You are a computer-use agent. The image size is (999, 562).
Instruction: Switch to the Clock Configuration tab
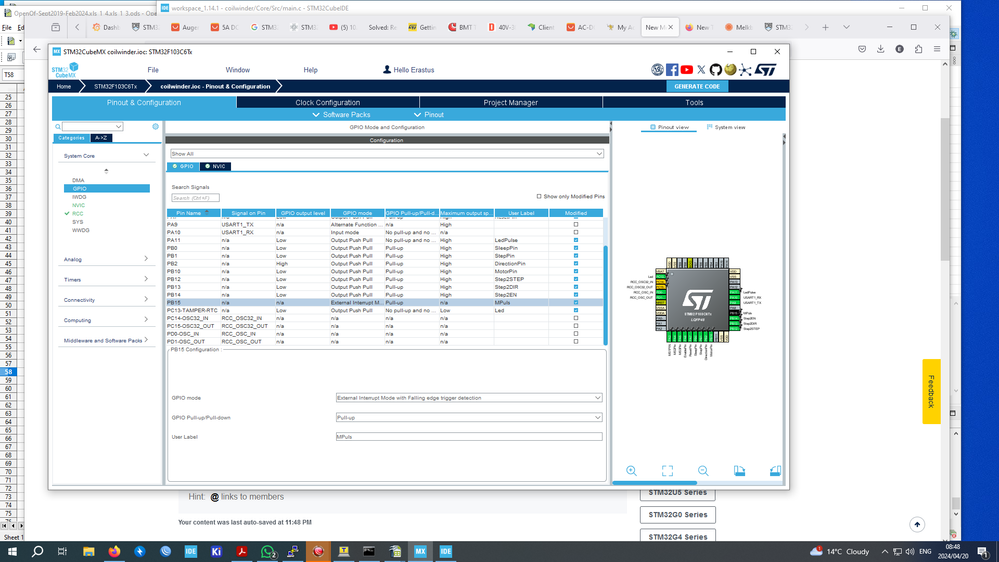pyautogui.click(x=327, y=103)
